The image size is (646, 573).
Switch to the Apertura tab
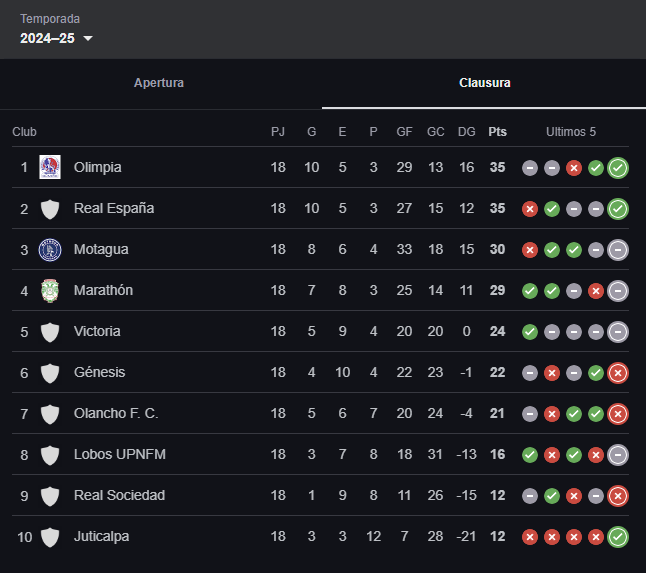159,83
